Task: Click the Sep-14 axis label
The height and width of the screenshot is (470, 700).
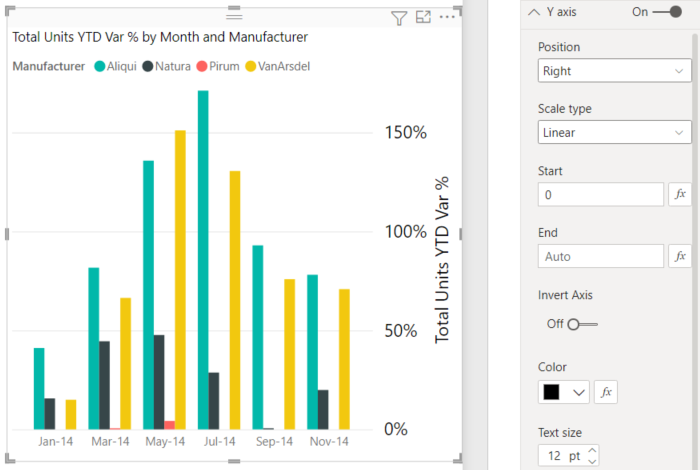Action: click(274, 441)
